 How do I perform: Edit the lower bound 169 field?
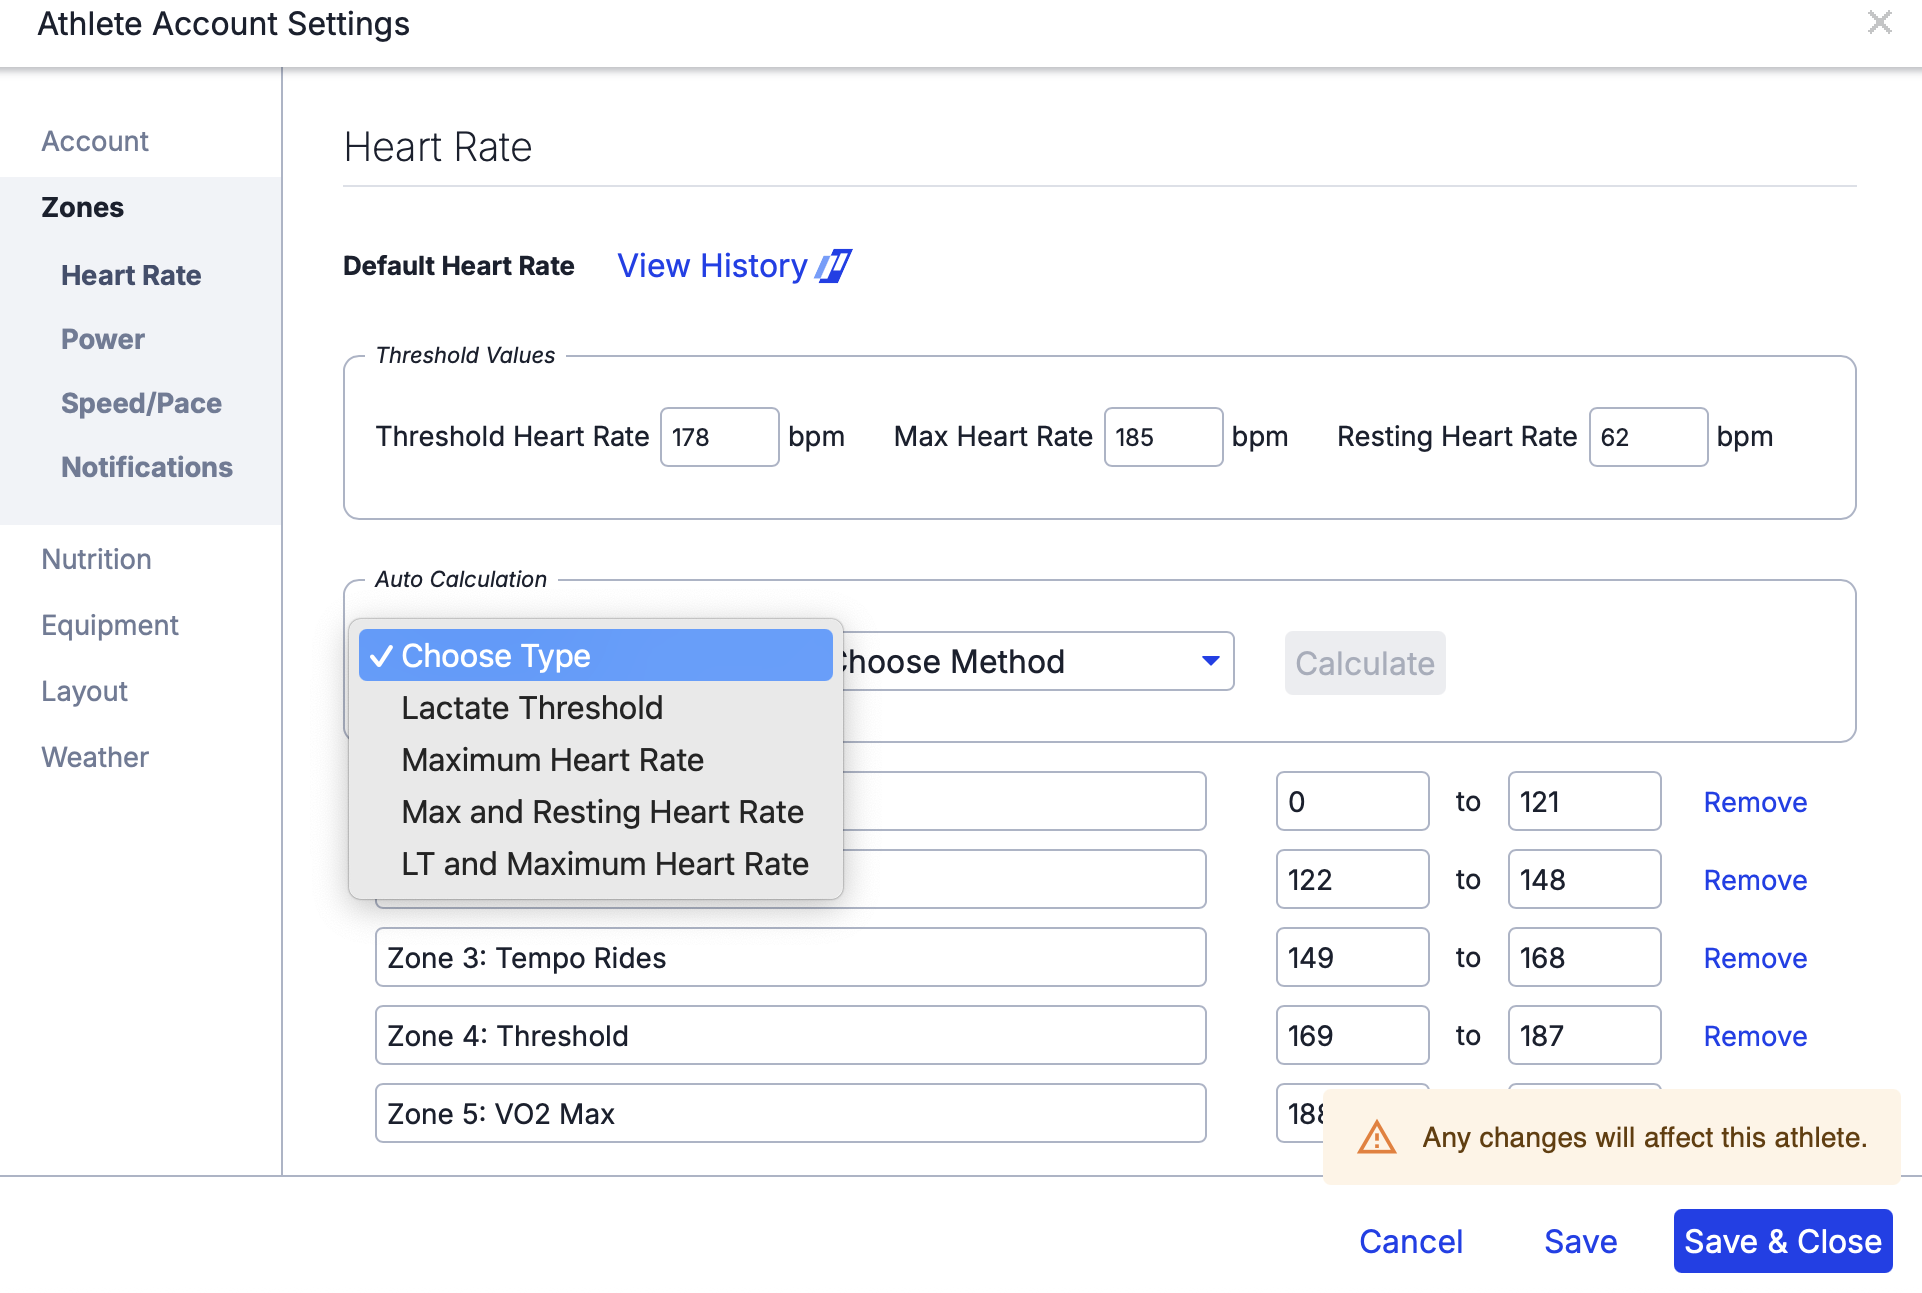[1352, 1035]
